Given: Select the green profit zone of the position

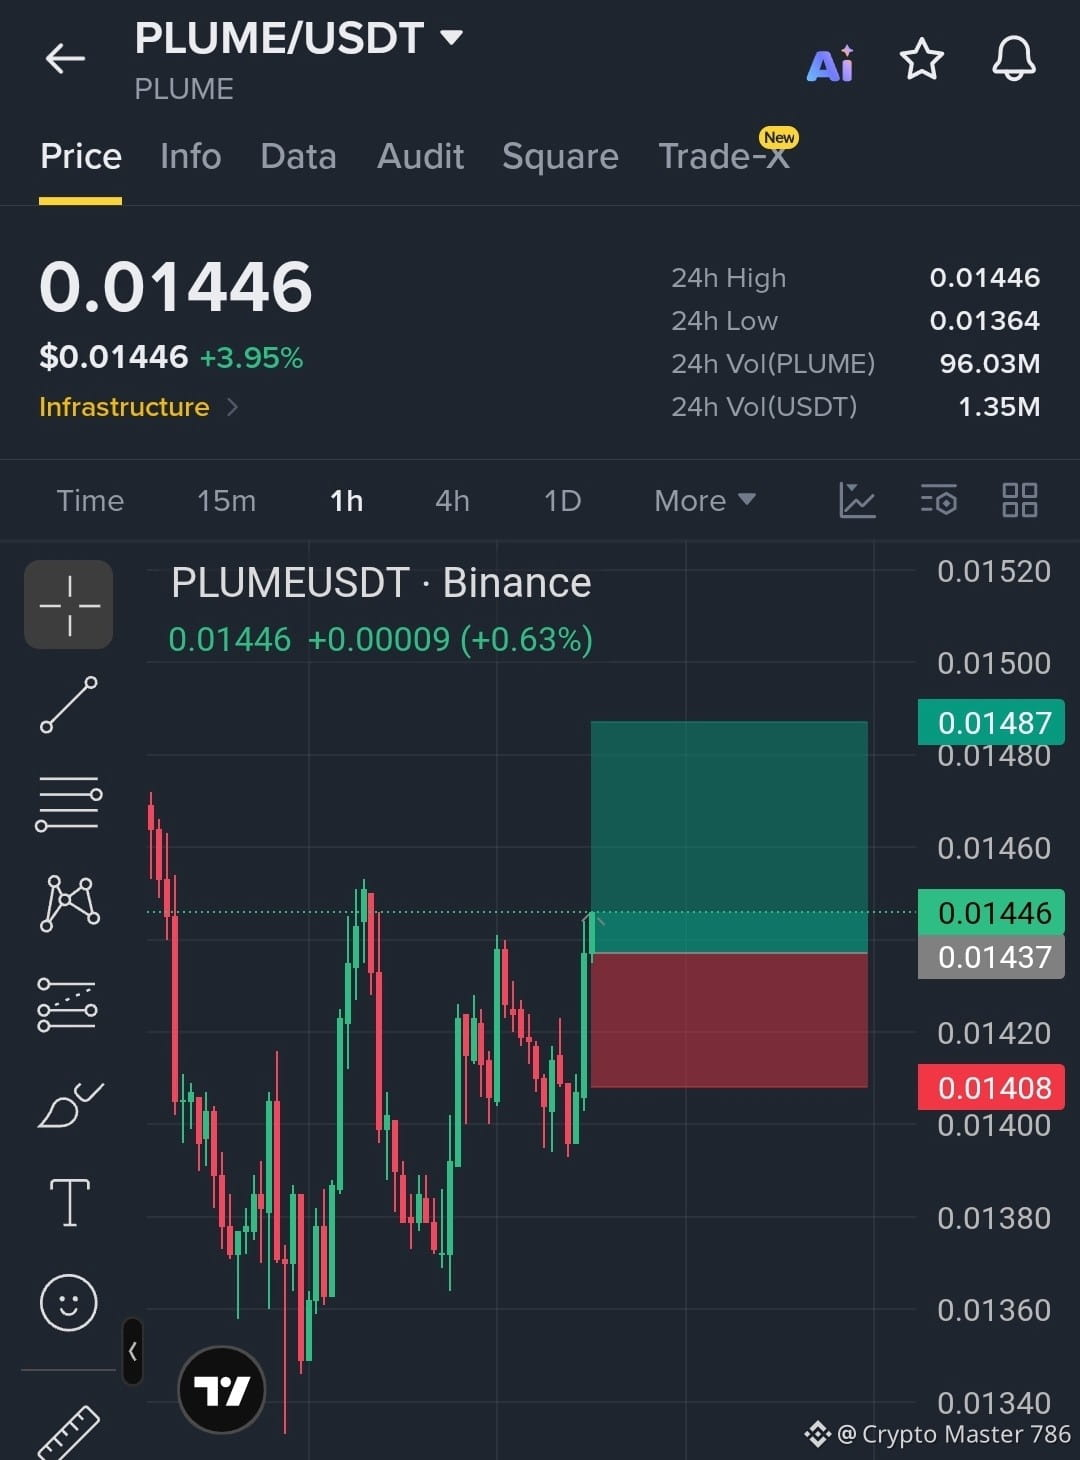Looking at the screenshot, I should click(x=729, y=836).
